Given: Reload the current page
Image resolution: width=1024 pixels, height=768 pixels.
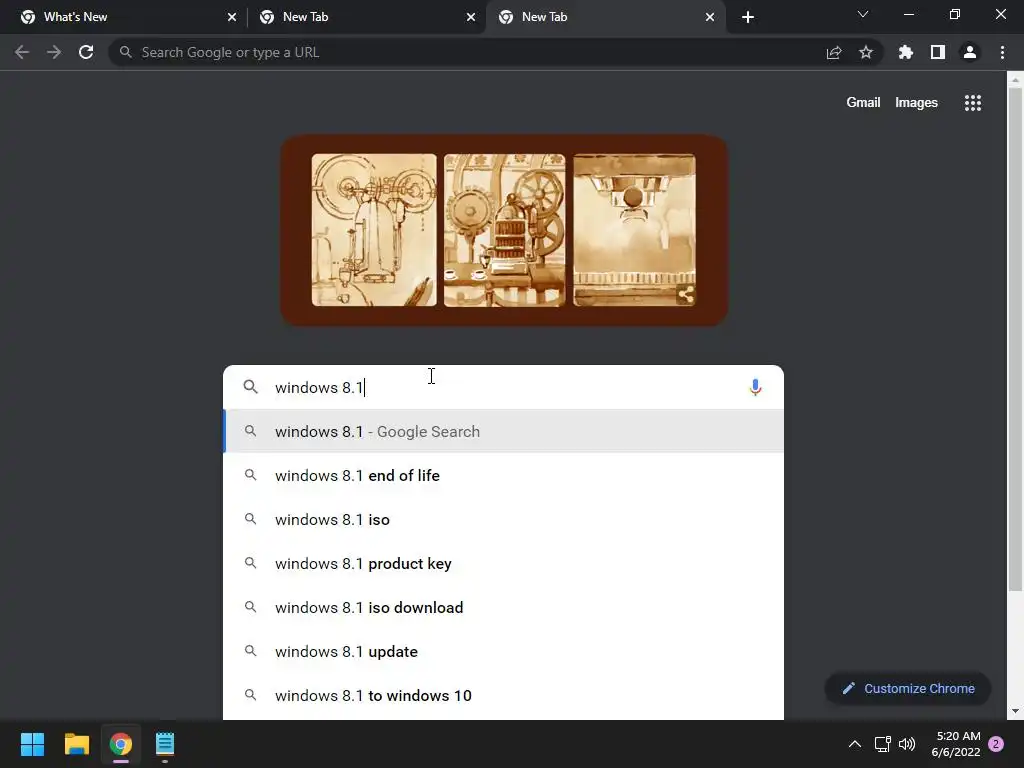Looking at the screenshot, I should [x=86, y=52].
